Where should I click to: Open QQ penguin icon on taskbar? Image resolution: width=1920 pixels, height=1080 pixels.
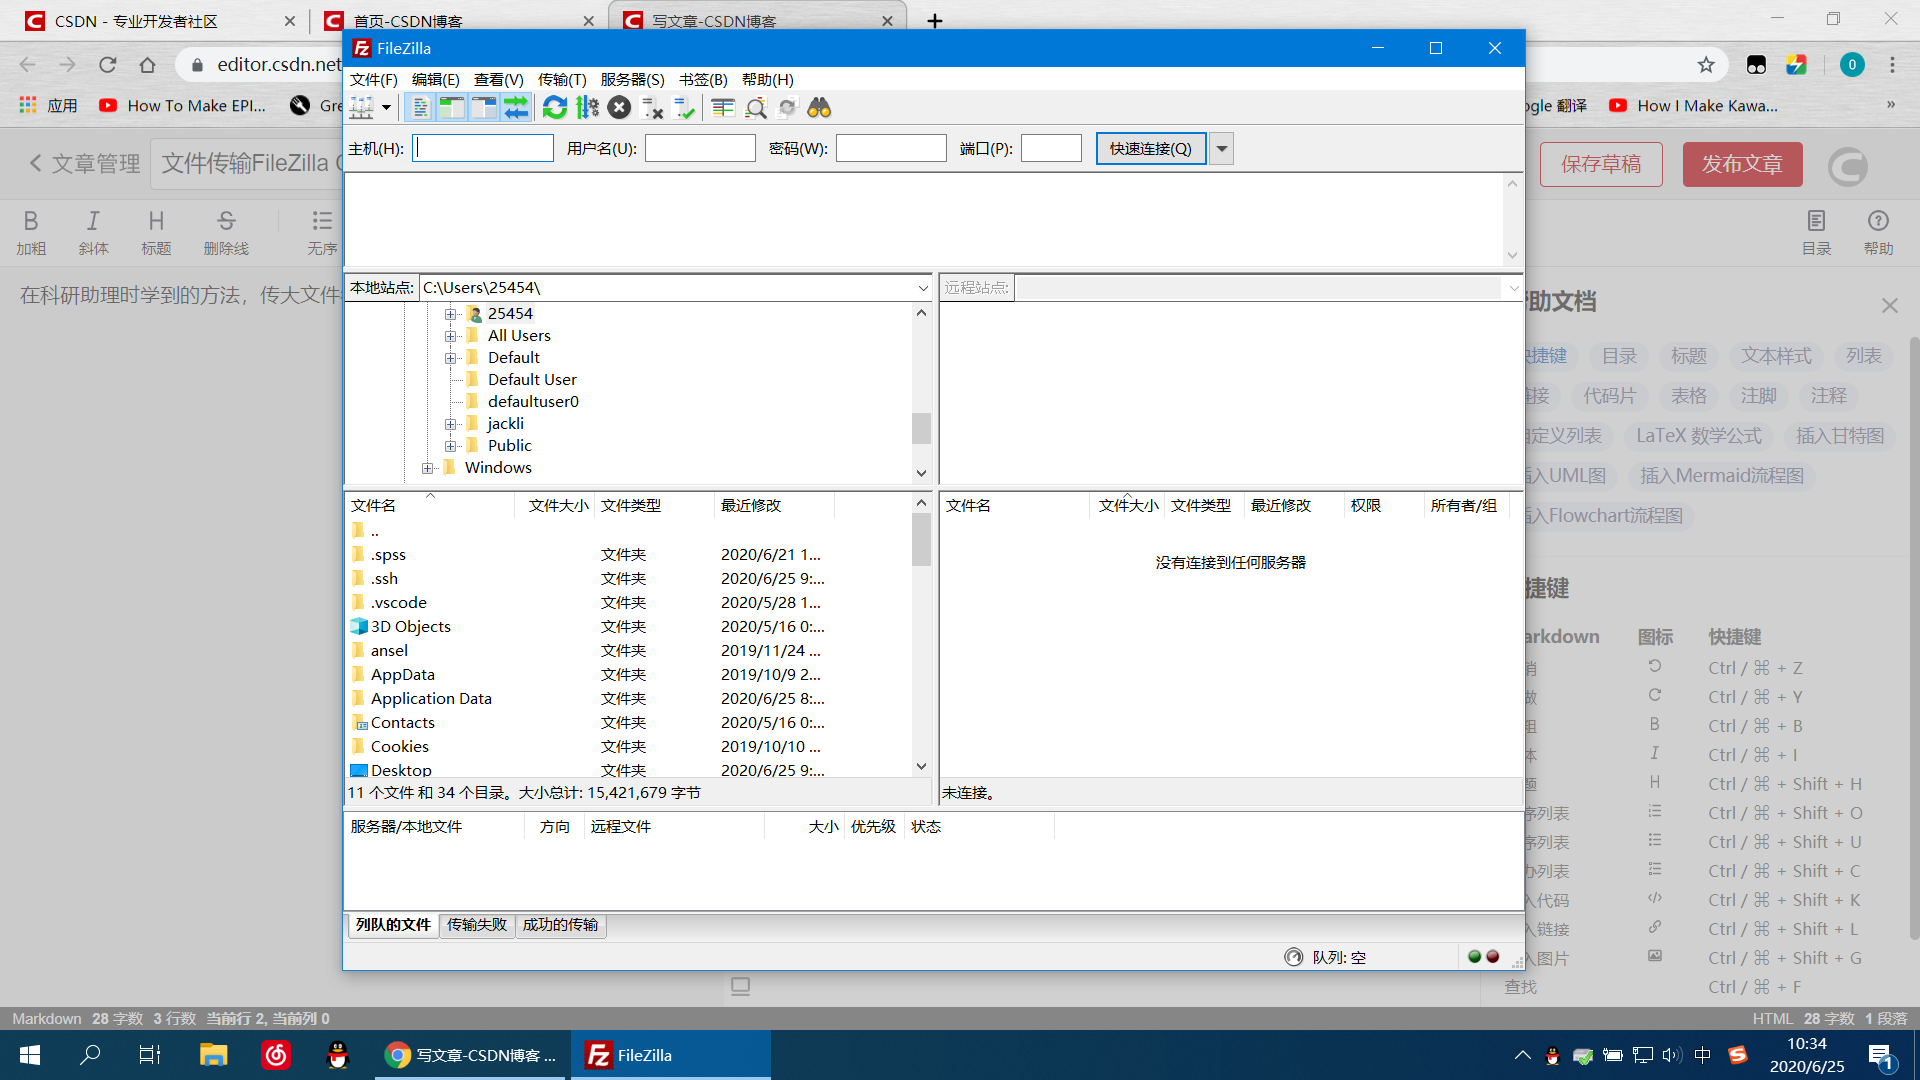338,1055
